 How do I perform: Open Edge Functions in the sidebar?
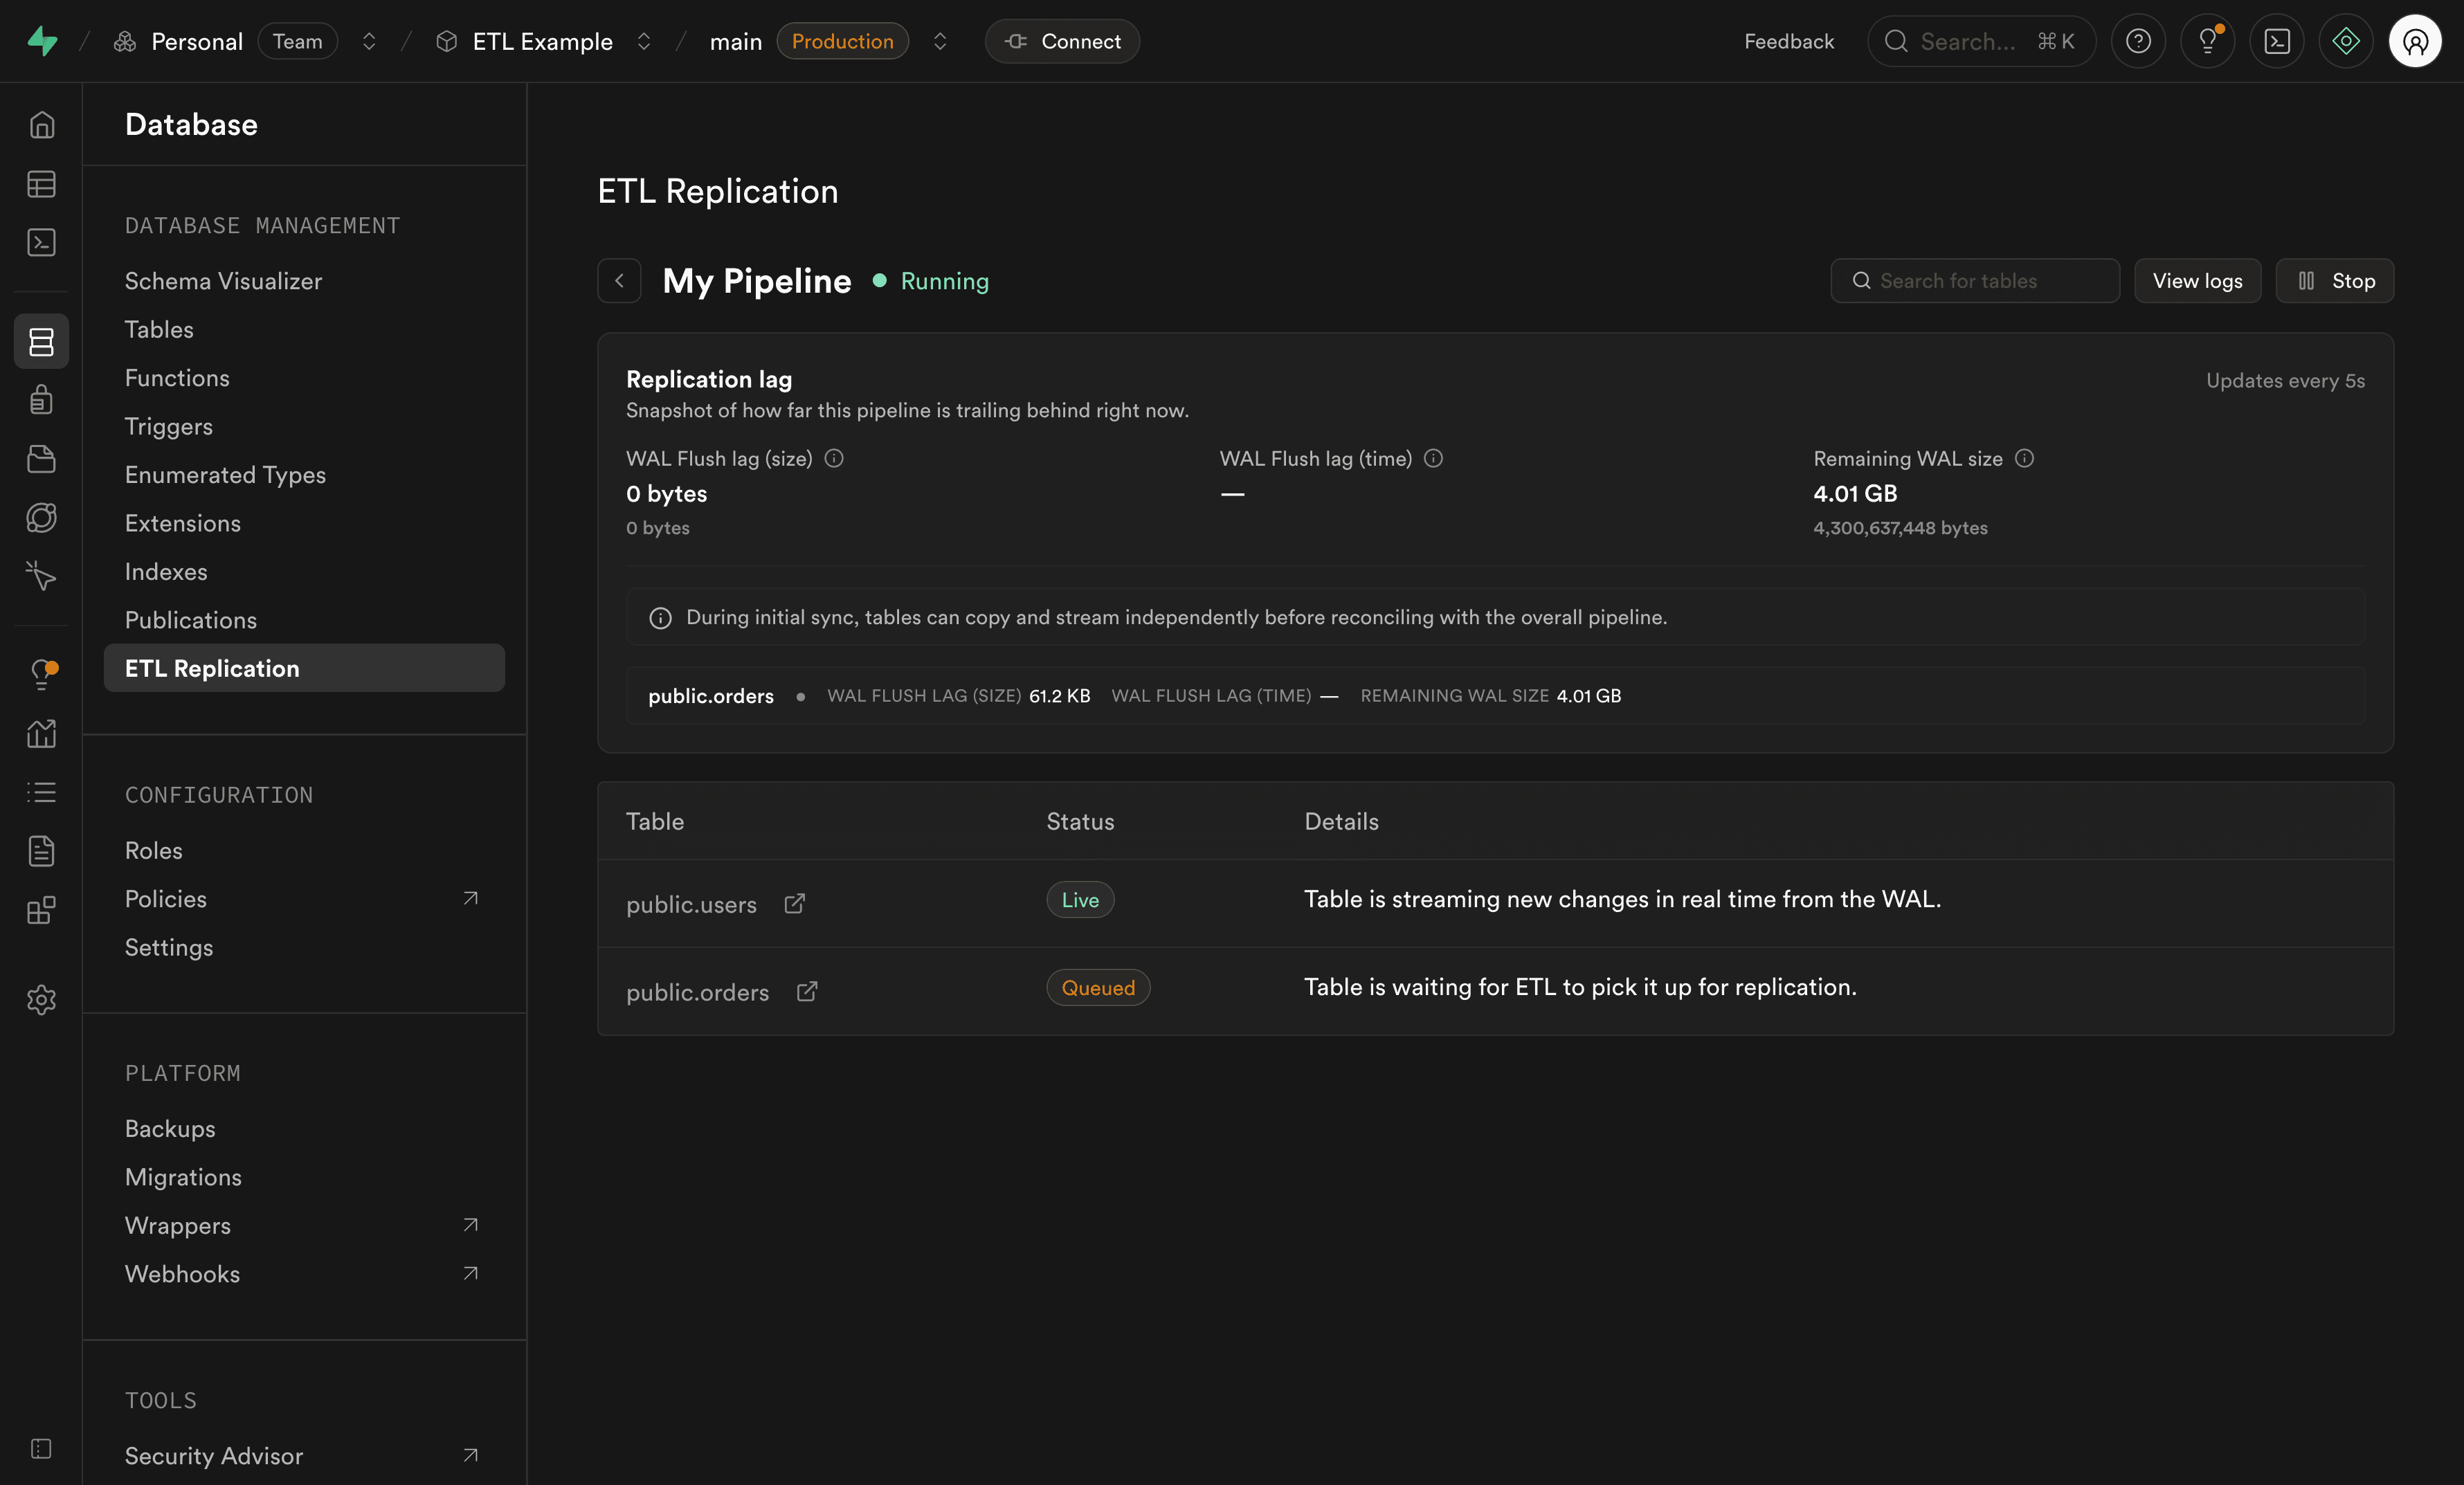(41, 518)
